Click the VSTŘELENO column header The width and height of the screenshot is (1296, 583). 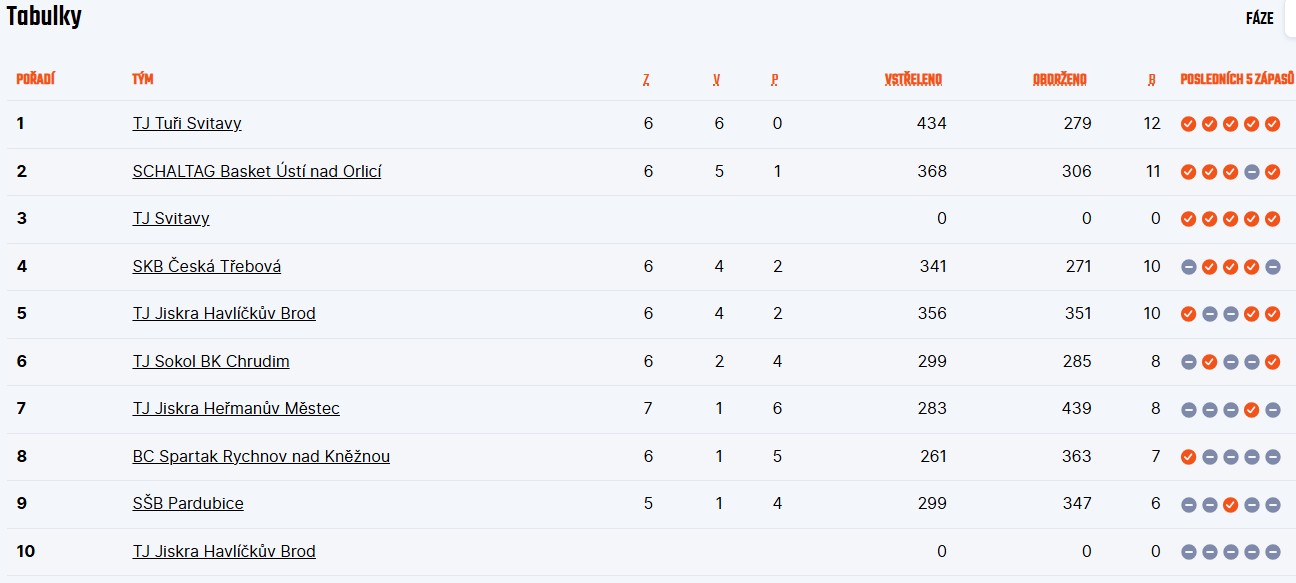pos(913,80)
